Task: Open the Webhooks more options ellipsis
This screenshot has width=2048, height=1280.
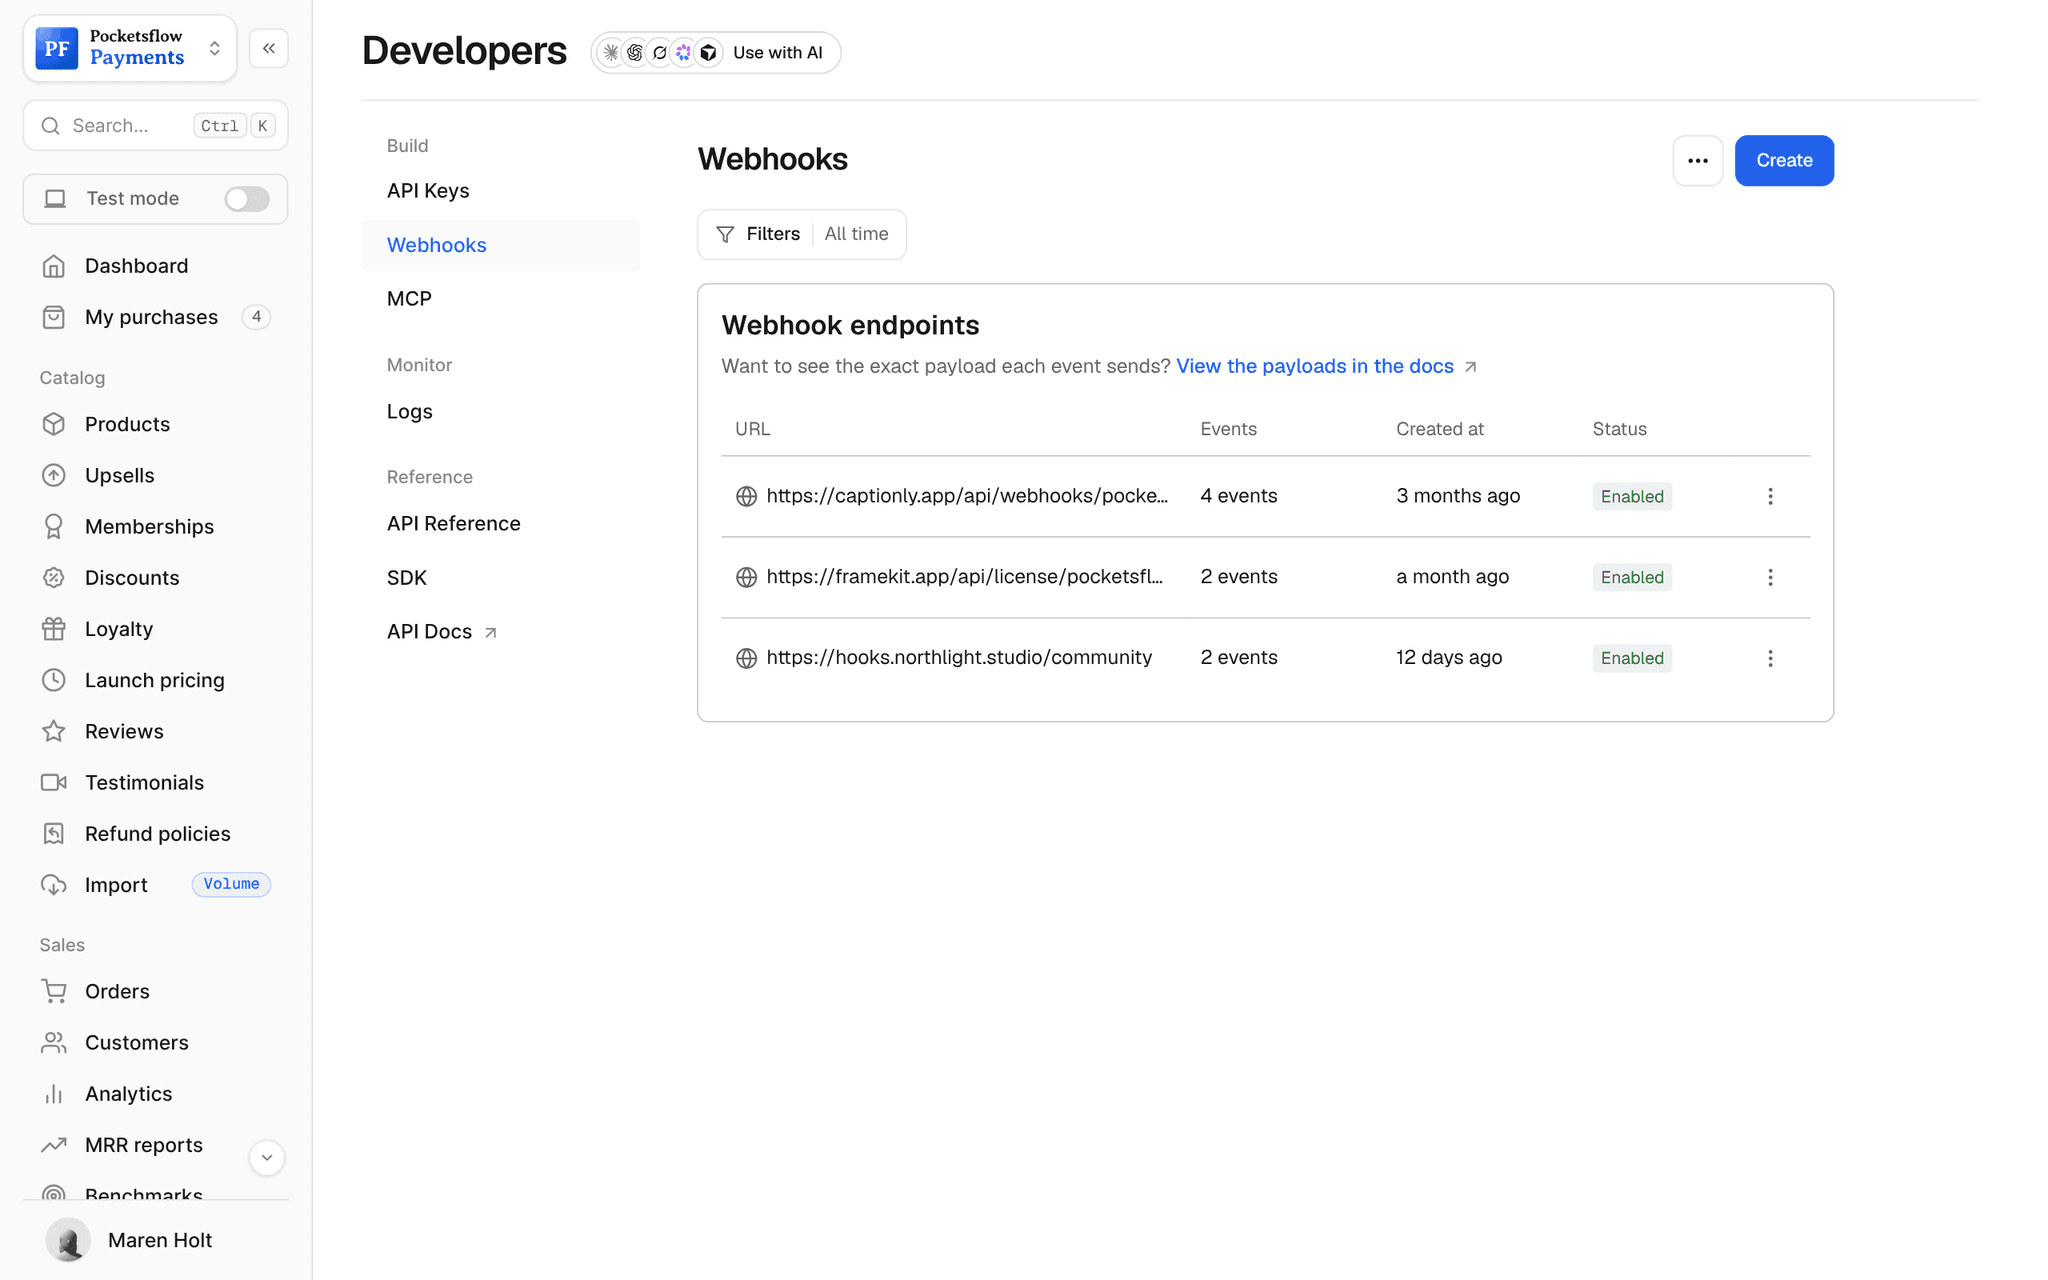Action: click(x=1698, y=160)
